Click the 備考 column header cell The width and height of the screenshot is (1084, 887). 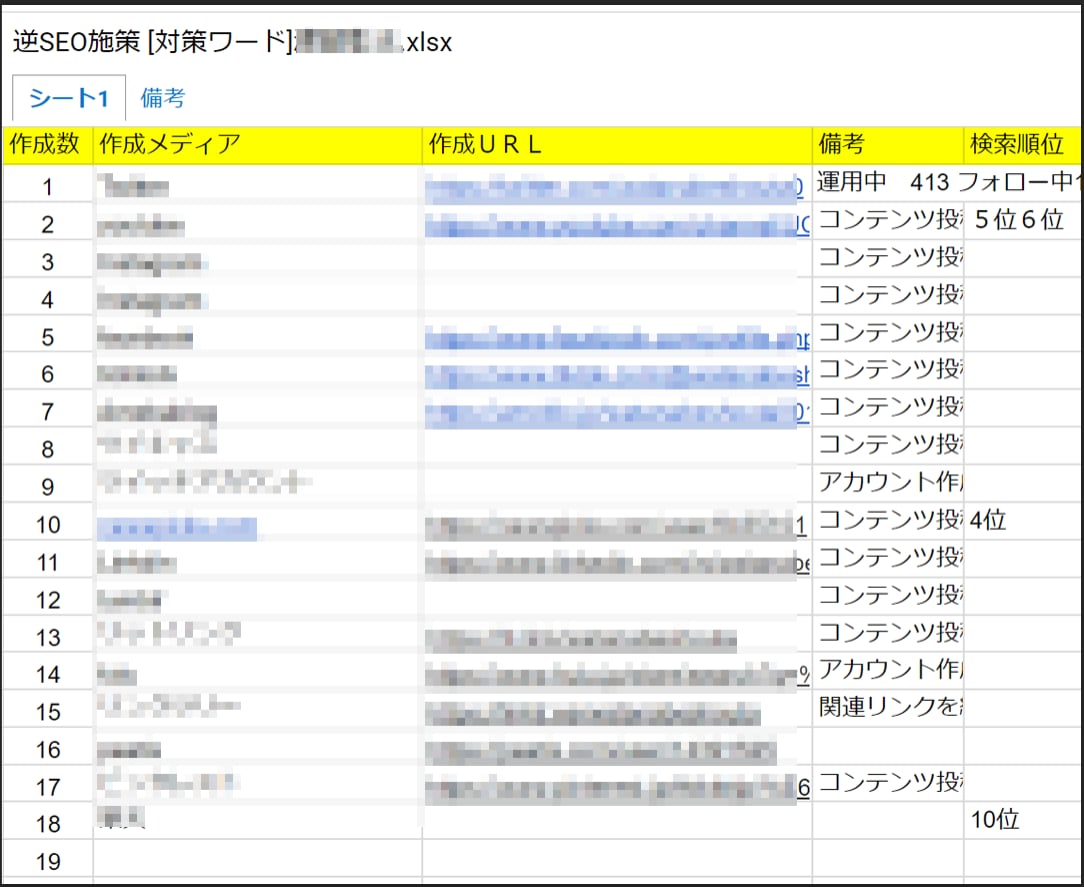pos(888,144)
